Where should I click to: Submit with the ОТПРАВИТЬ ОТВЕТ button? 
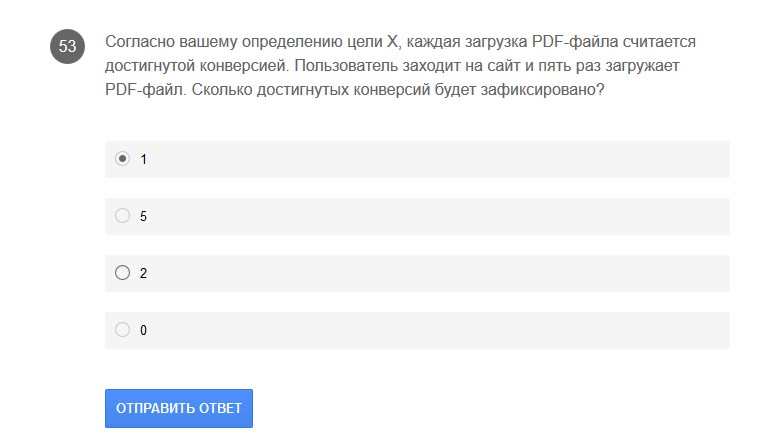[179, 408]
